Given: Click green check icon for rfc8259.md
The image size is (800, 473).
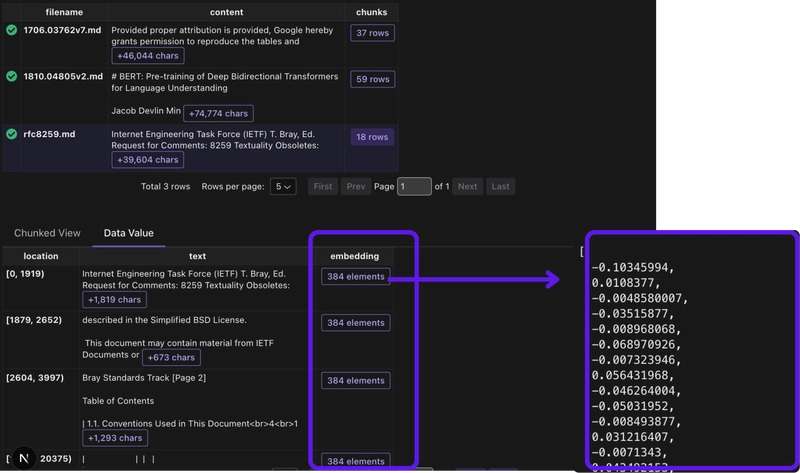Looking at the screenshot, I should 11,134.
